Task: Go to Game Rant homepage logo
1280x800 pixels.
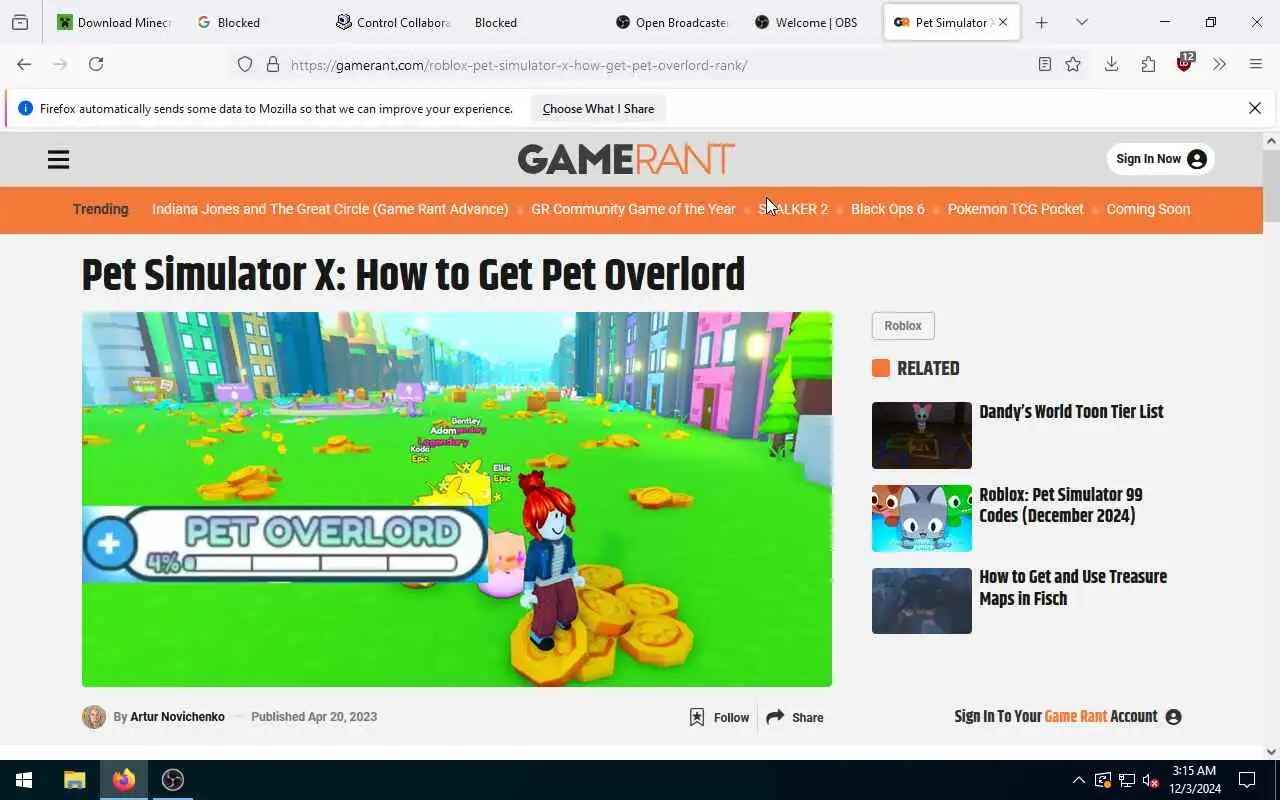Action: pyautogui.click(x=626, y=159)
